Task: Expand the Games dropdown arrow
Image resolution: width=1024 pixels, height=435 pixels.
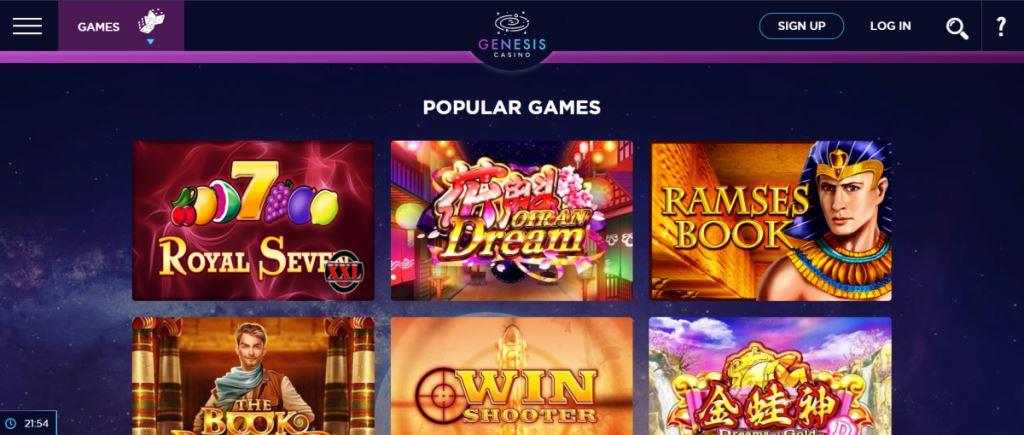Action: (150, 42)
